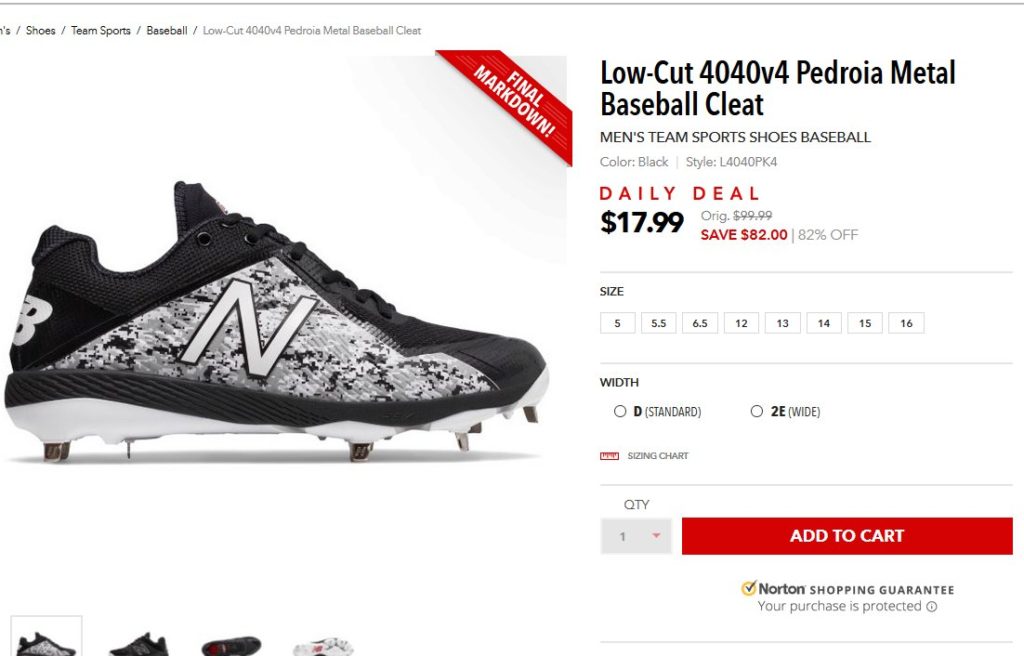The height and width of the screenshot is (656, 1024).
Task: Open the QTY quantity dropdown
Action: (x=636, y=536)
